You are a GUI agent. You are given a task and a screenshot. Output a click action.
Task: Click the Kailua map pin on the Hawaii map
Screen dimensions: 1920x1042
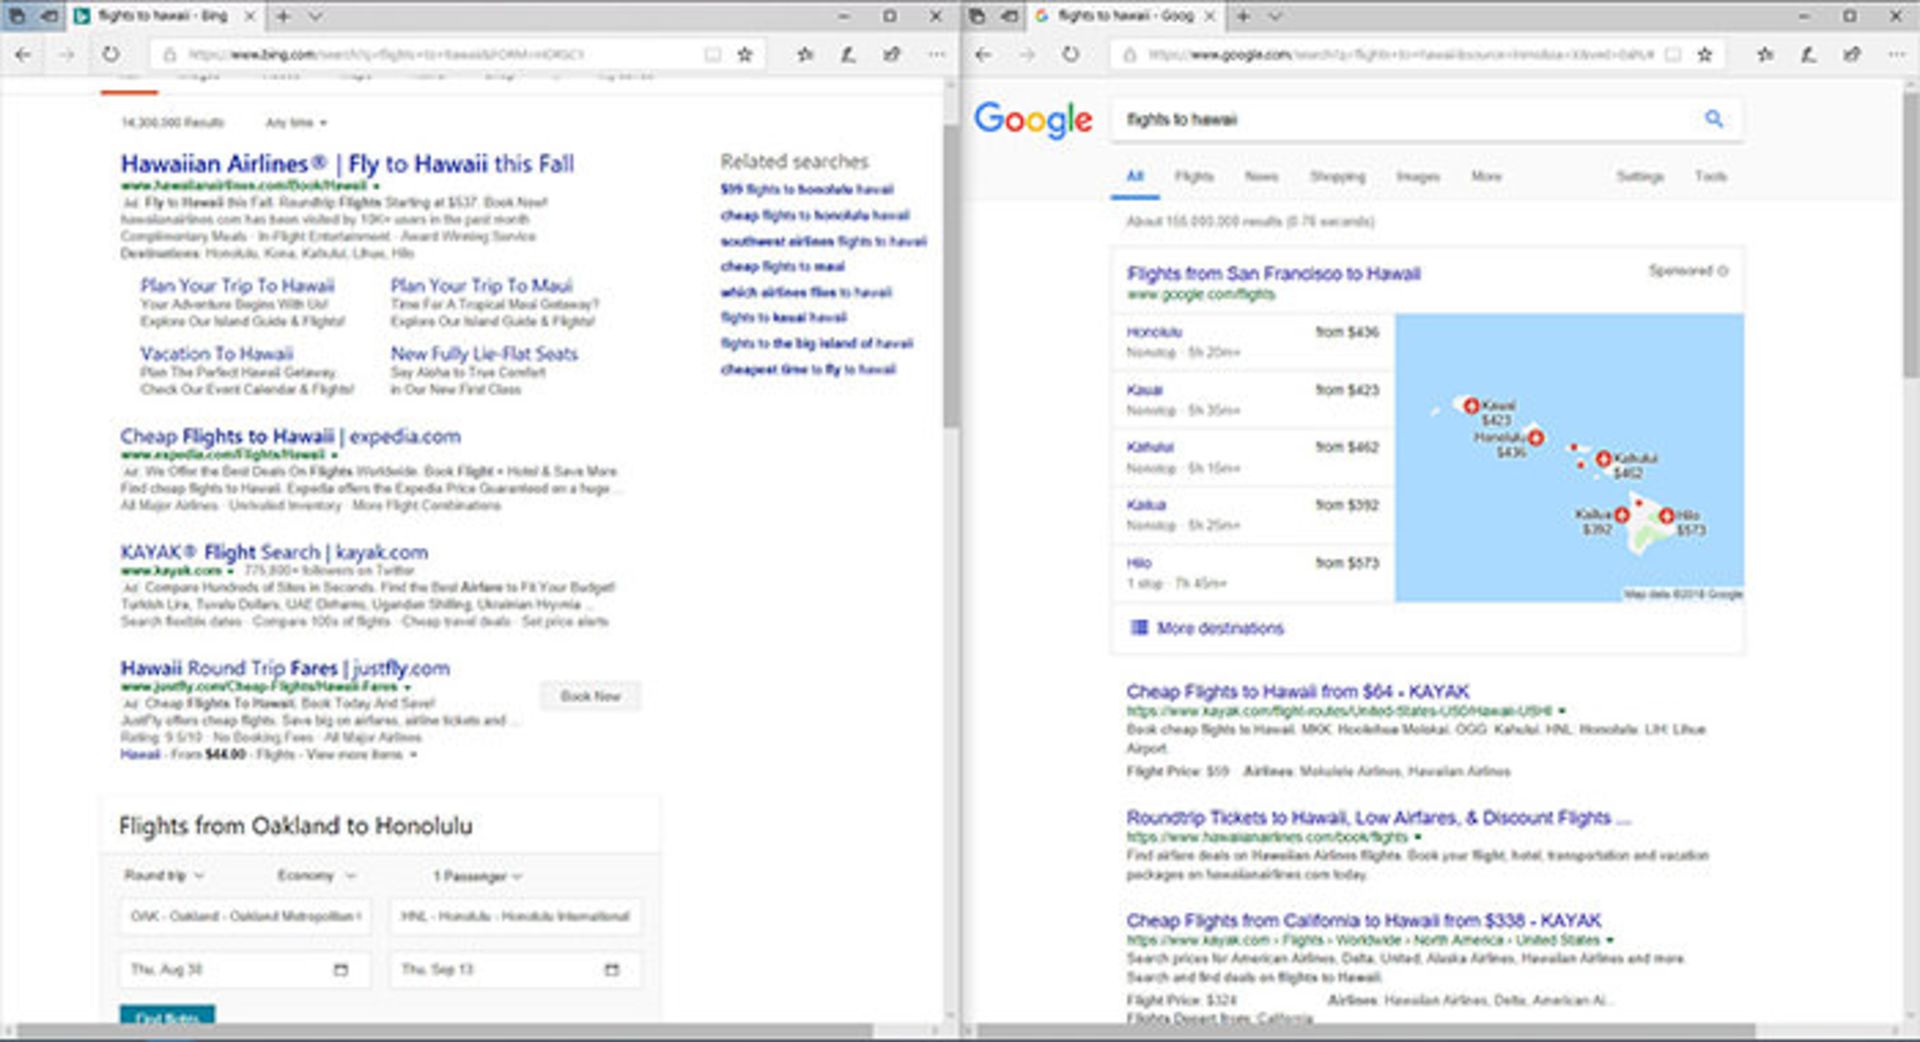[1621, 515]
